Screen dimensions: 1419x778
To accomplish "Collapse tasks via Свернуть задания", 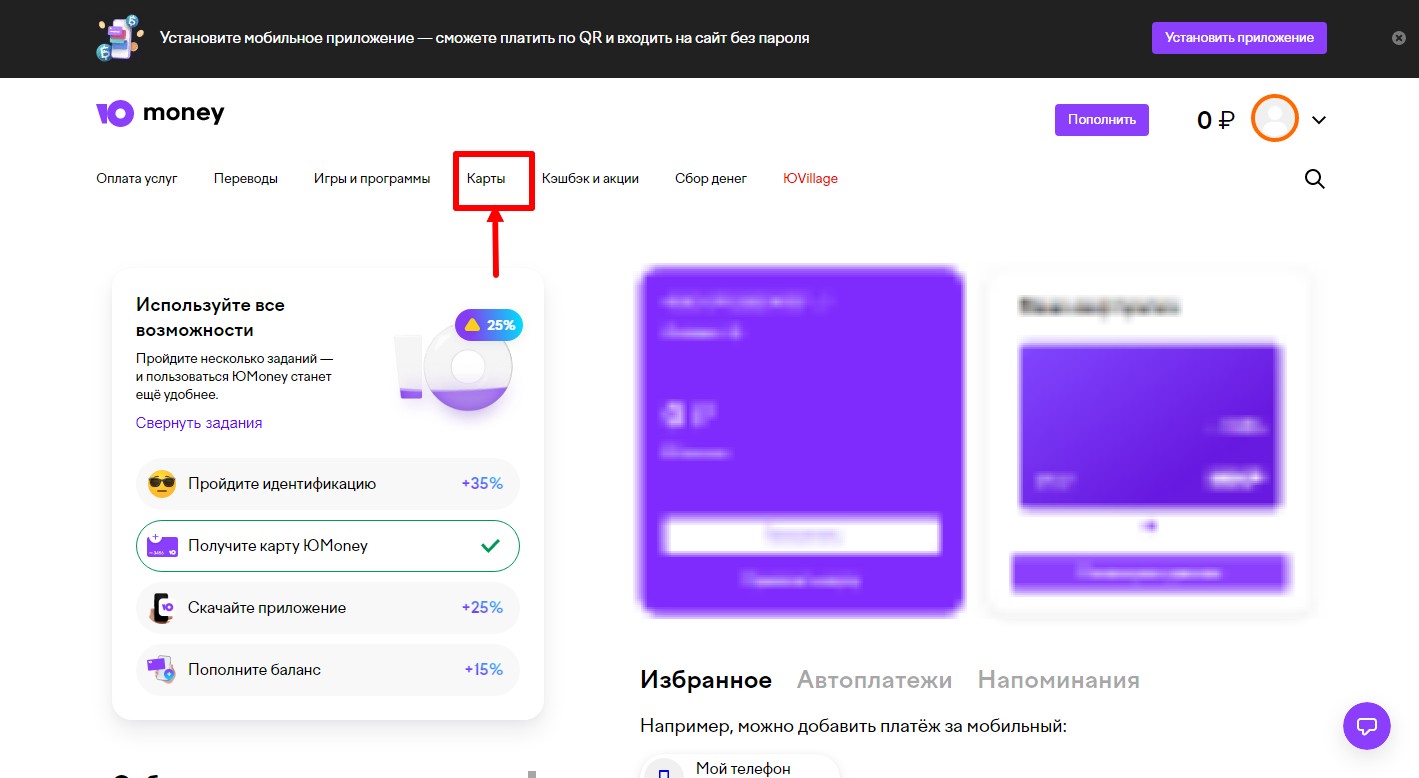I will click(199, 423).
